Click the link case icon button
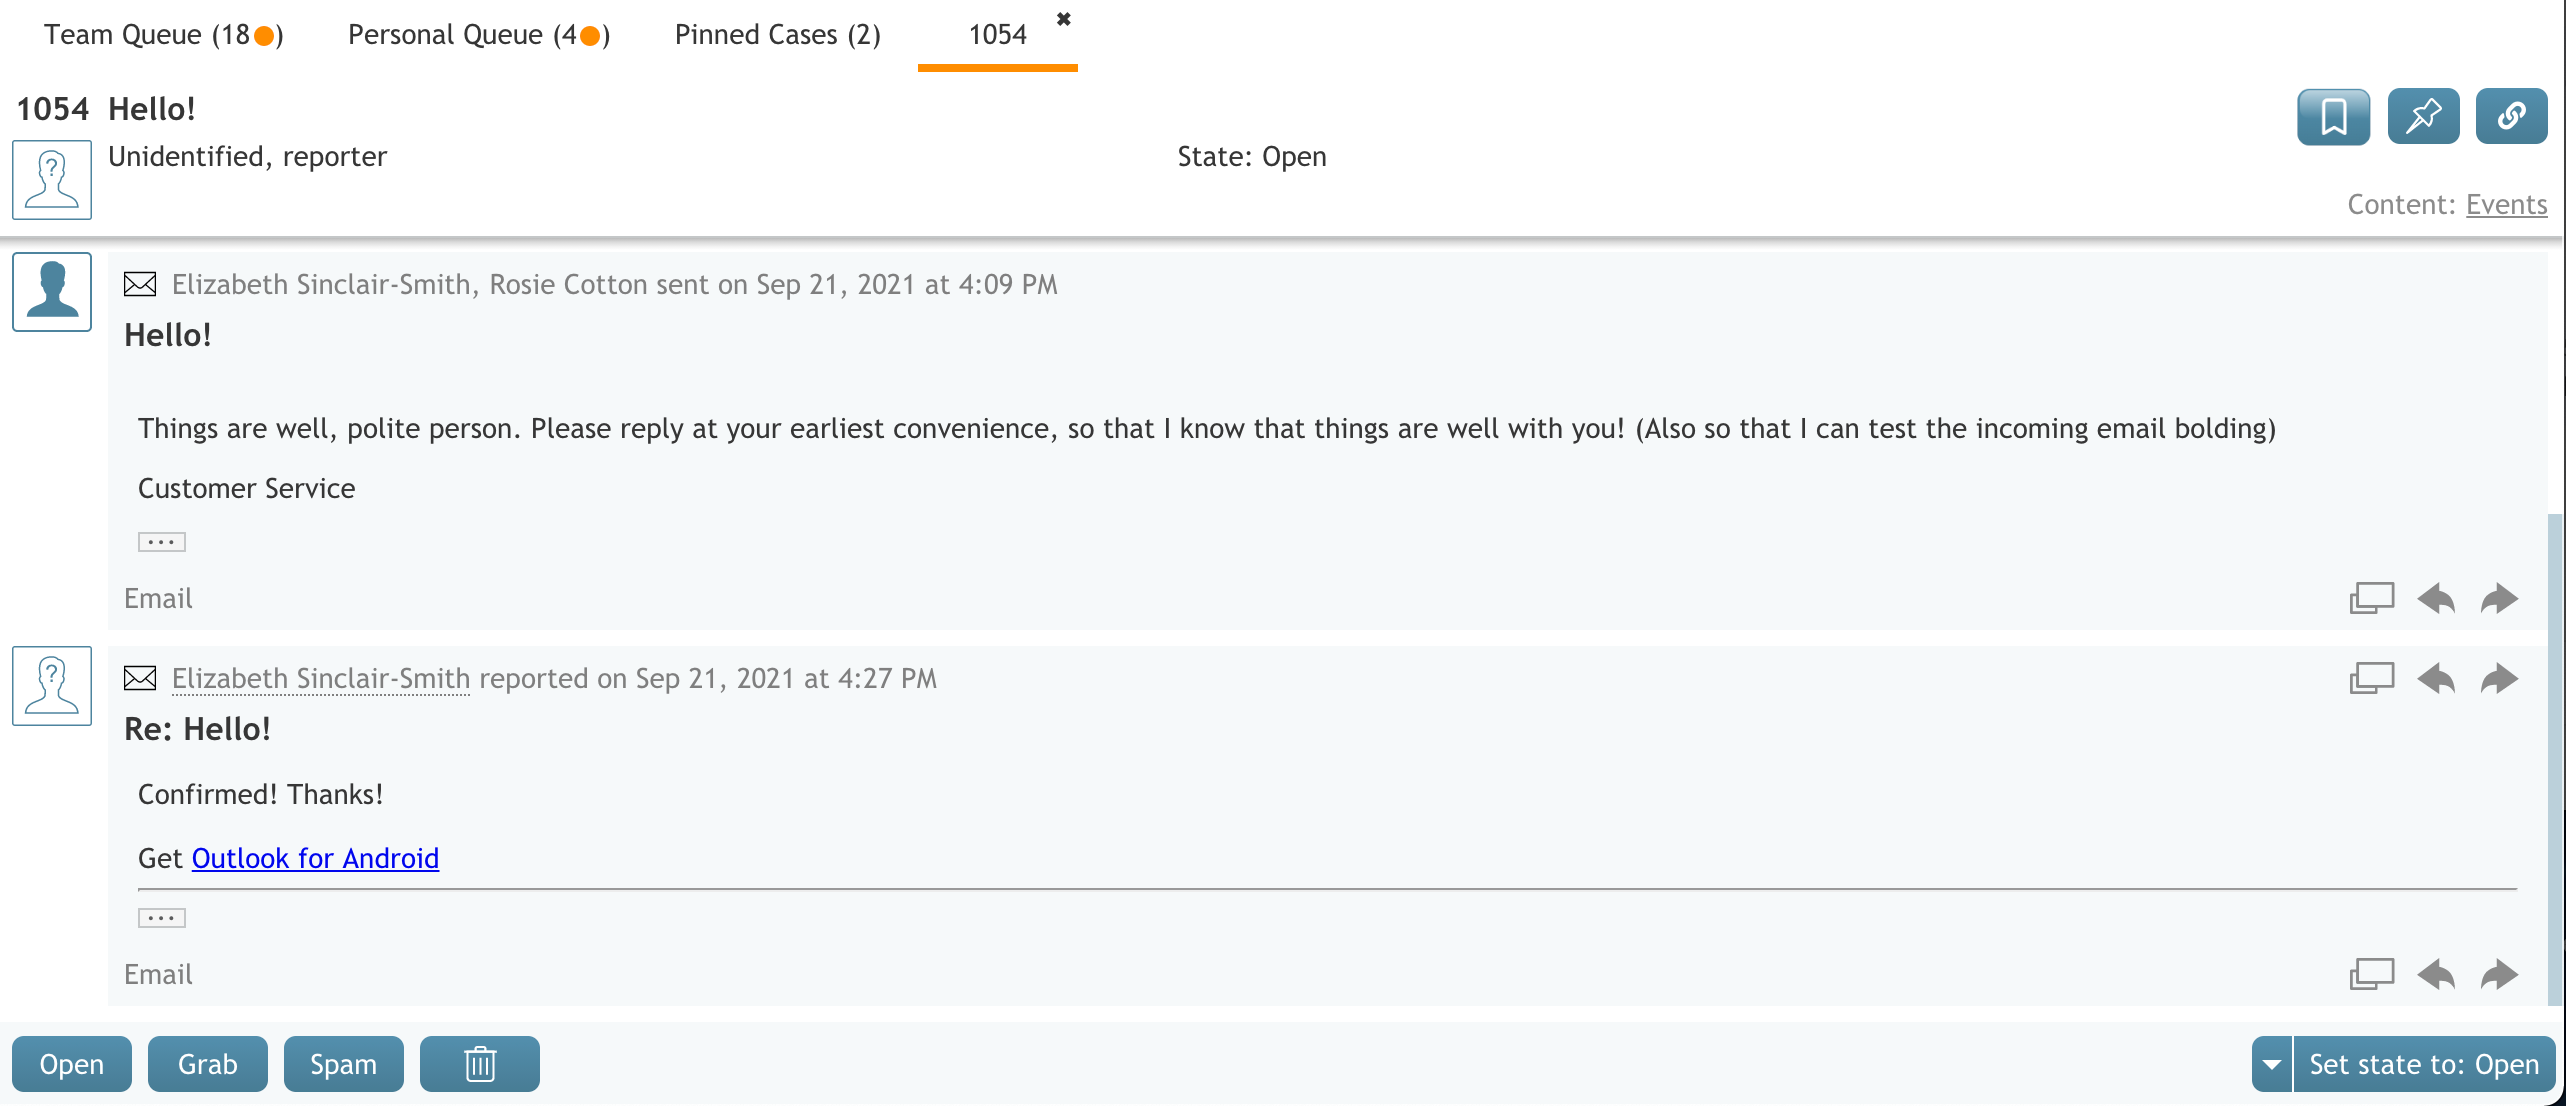Screen dimensions: 2566x1106 tap(2511, 117)
